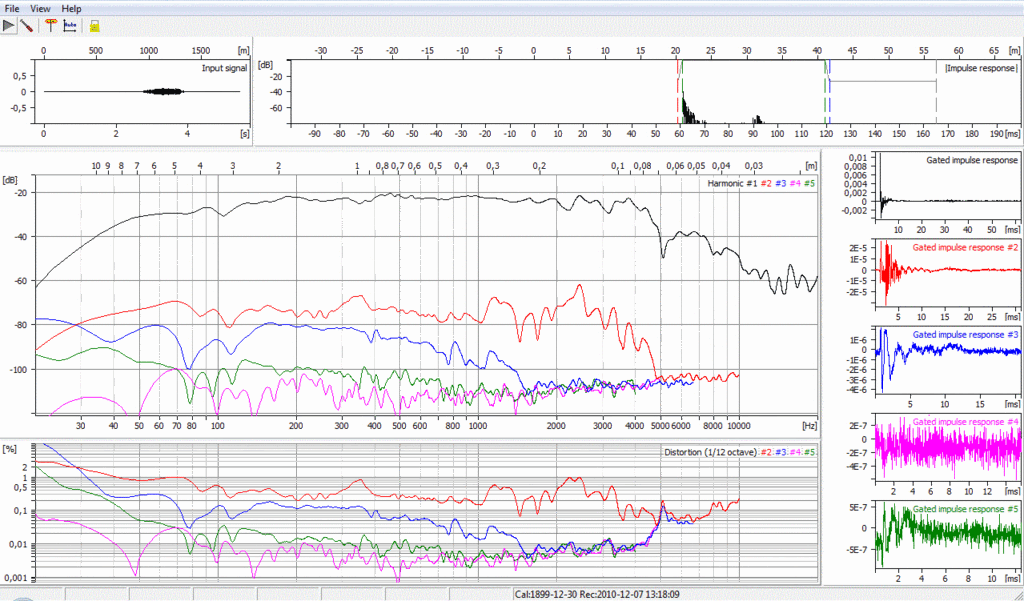Open the Help menu
This screenshot has height=601, width=1024.
pyautogui.click(x=71, y=8)
